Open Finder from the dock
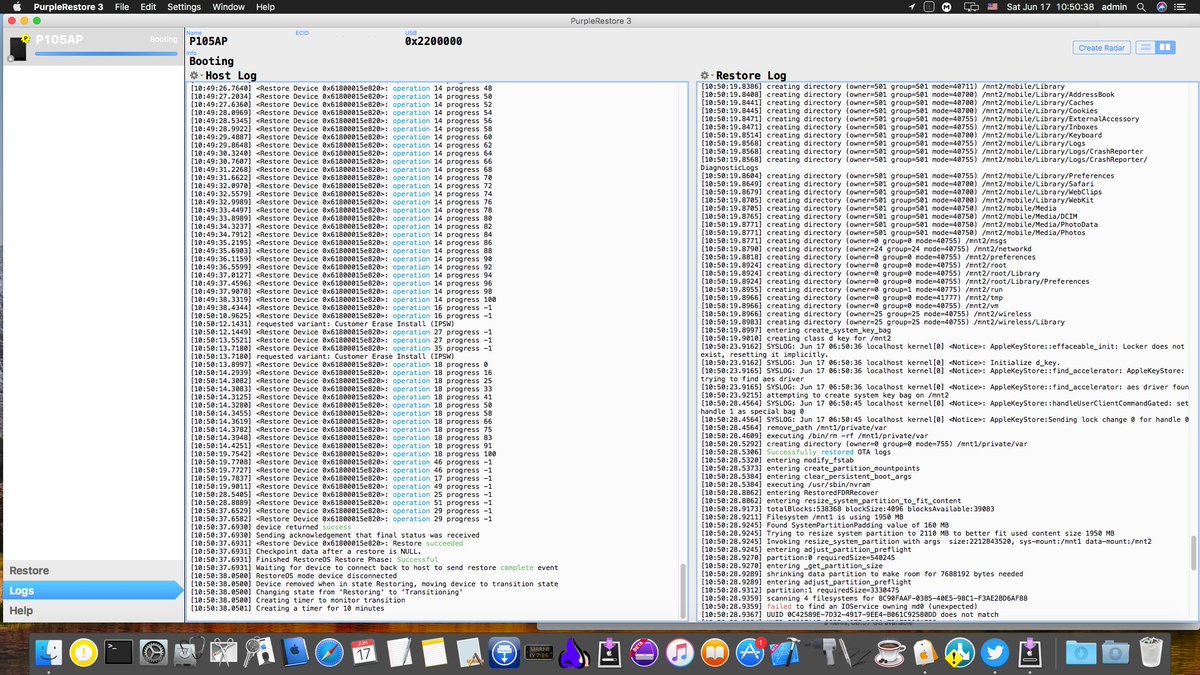 [x=48, y=652]
